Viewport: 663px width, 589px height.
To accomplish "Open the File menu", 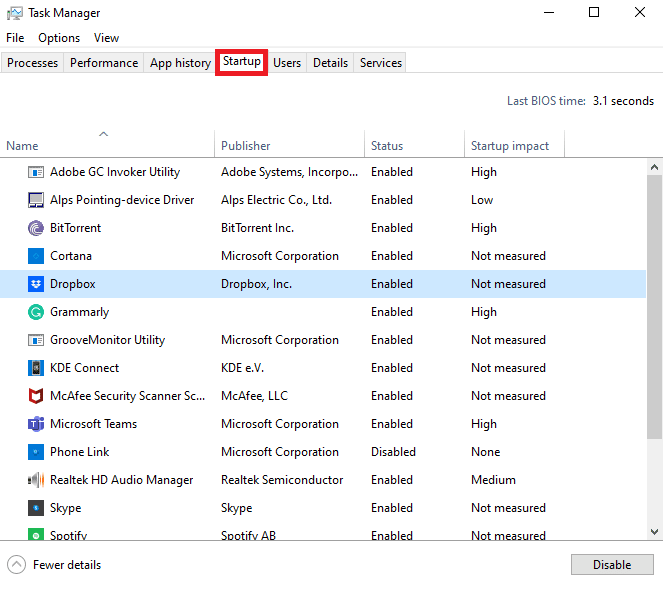I will point(15,38).
